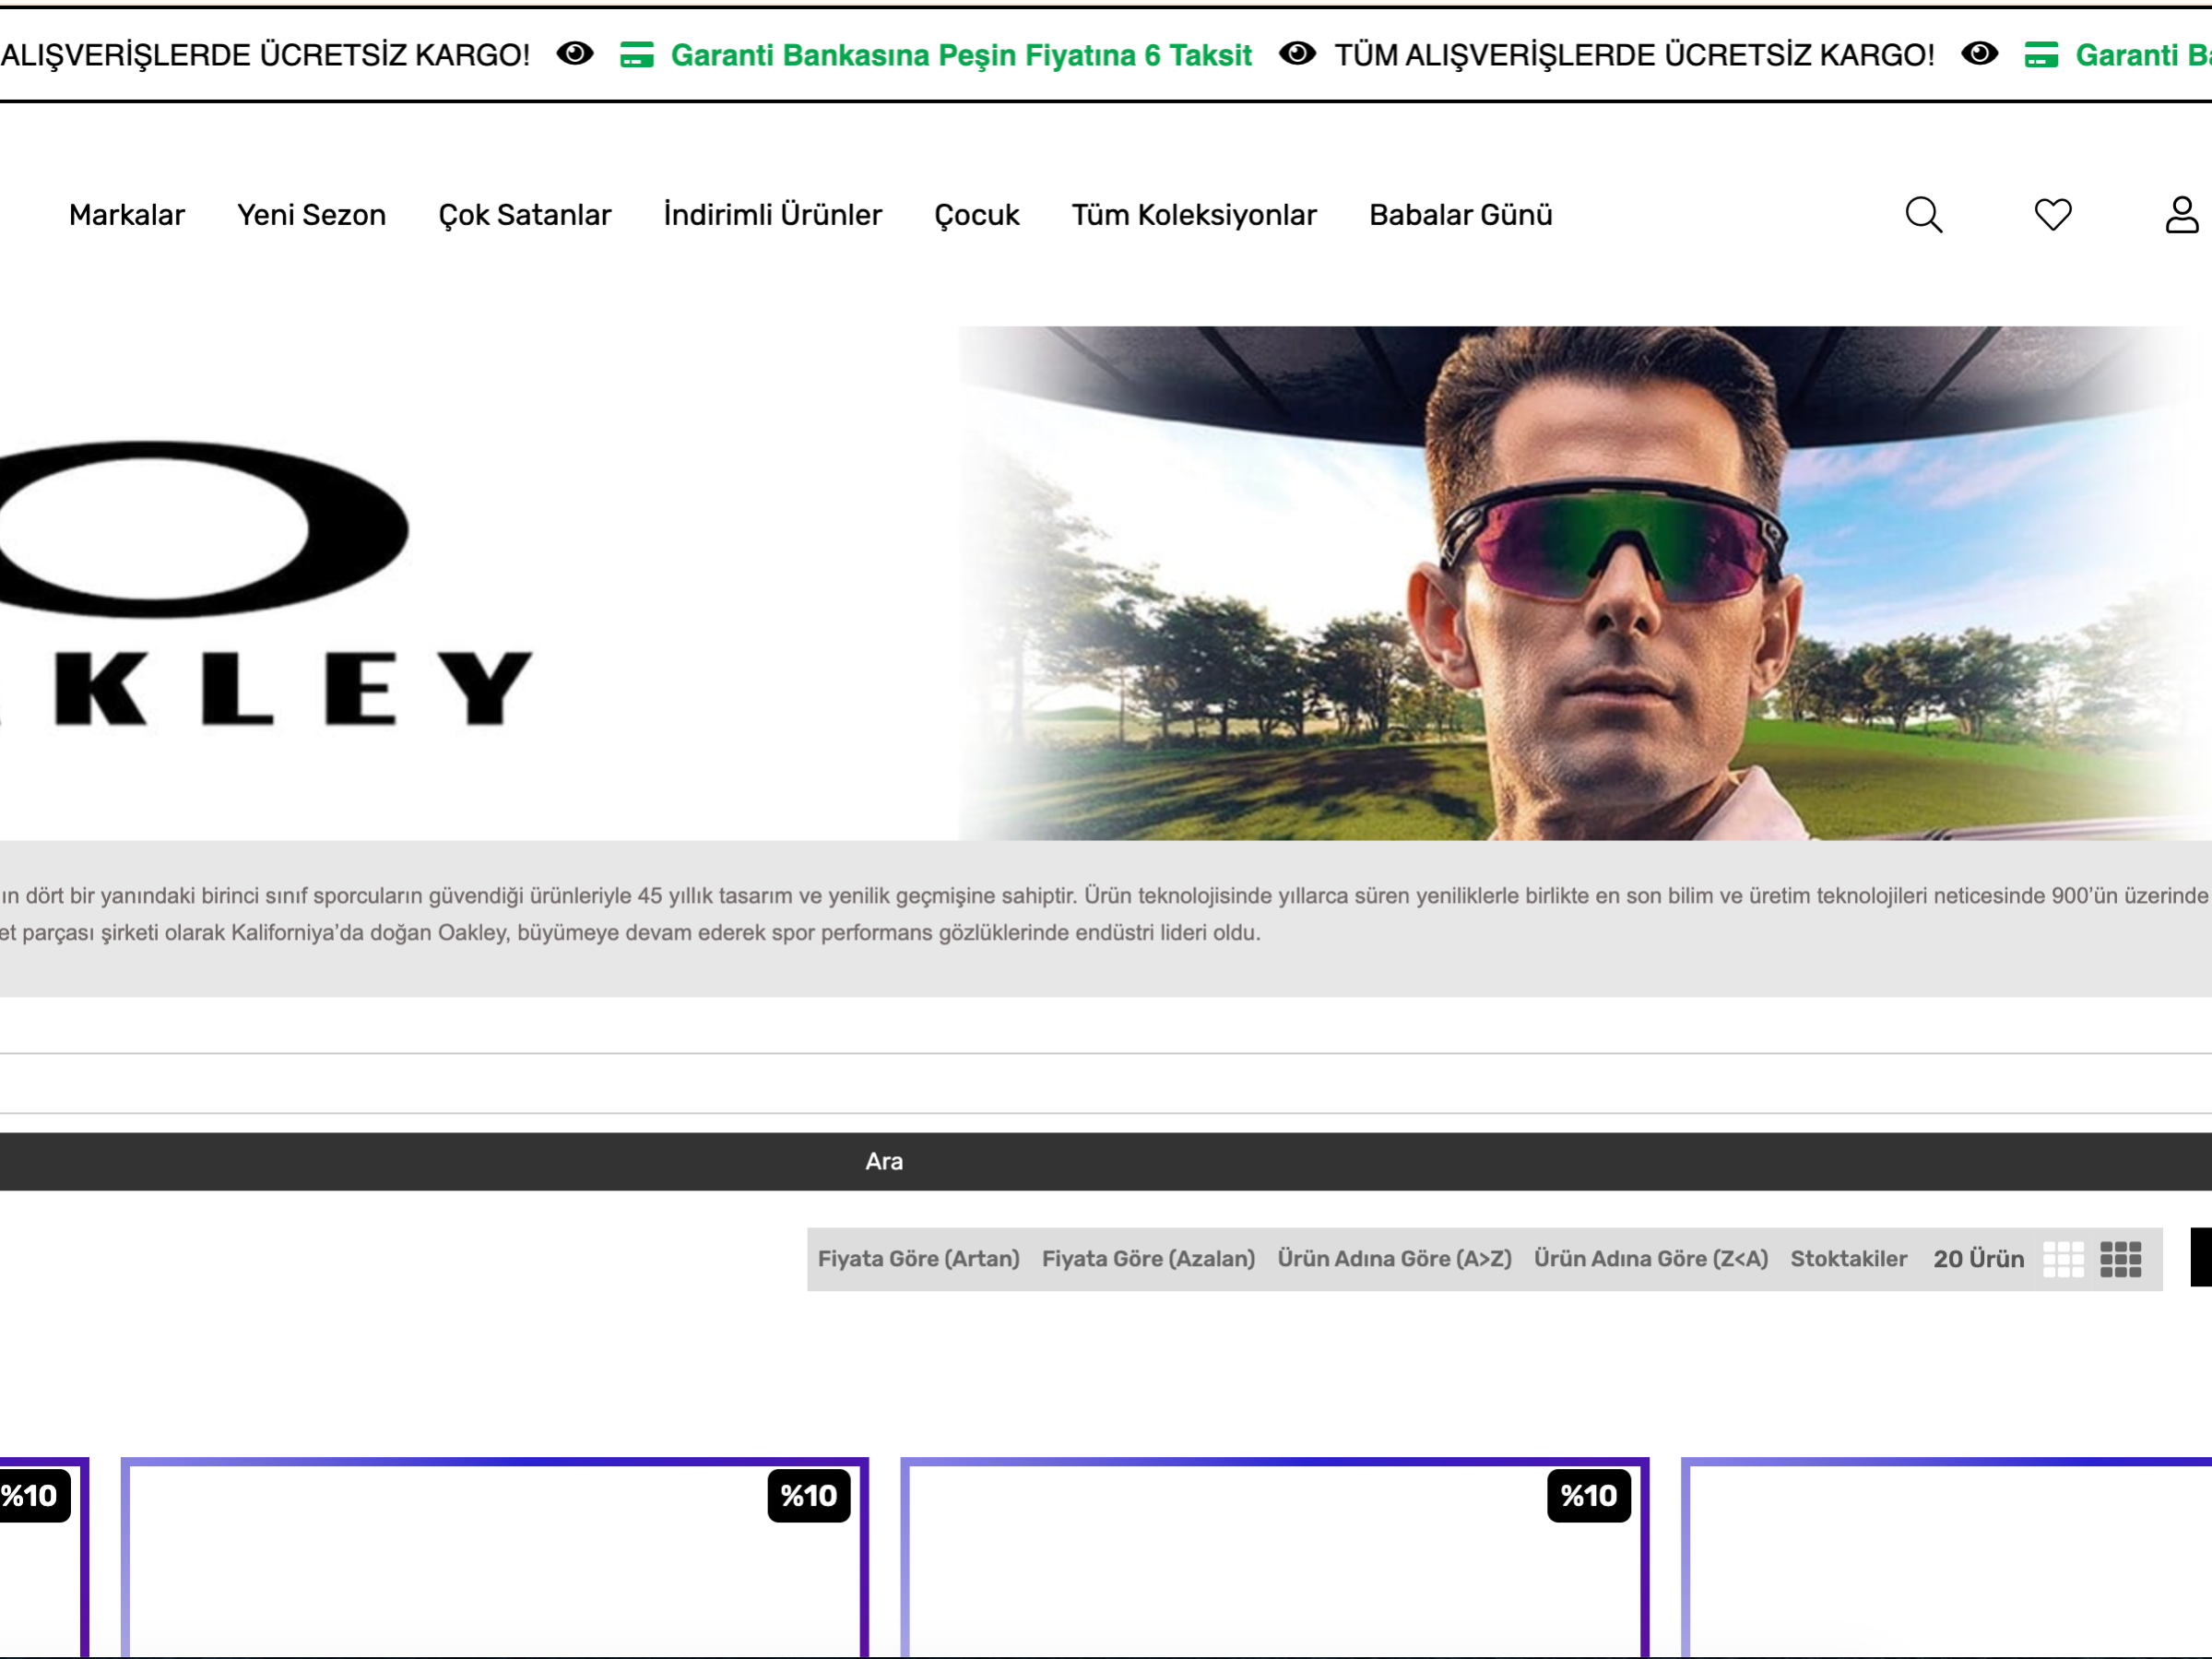The image size is (2212, 1659).
Task: Visit the Babalar Günü page
Action: [x=1461, y=215]
